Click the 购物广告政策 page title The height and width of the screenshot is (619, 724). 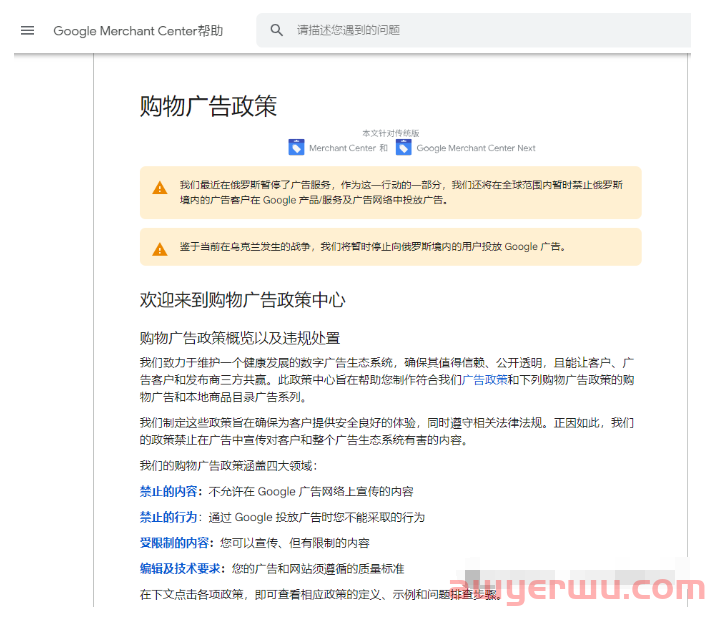click(x=208, y=106)
